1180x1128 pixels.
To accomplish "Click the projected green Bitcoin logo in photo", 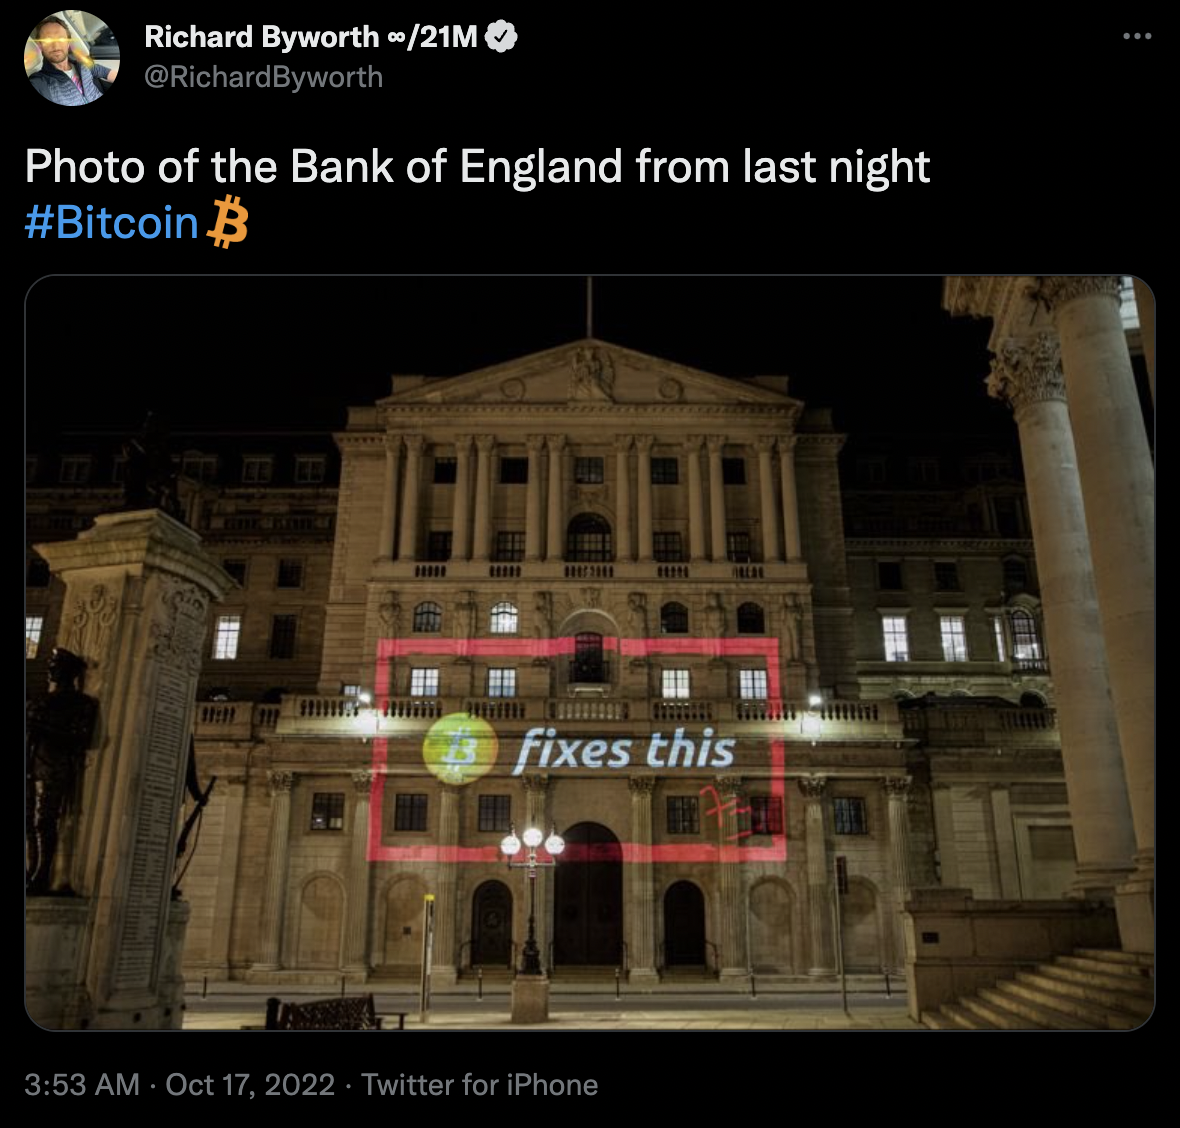I will (461, 749).
